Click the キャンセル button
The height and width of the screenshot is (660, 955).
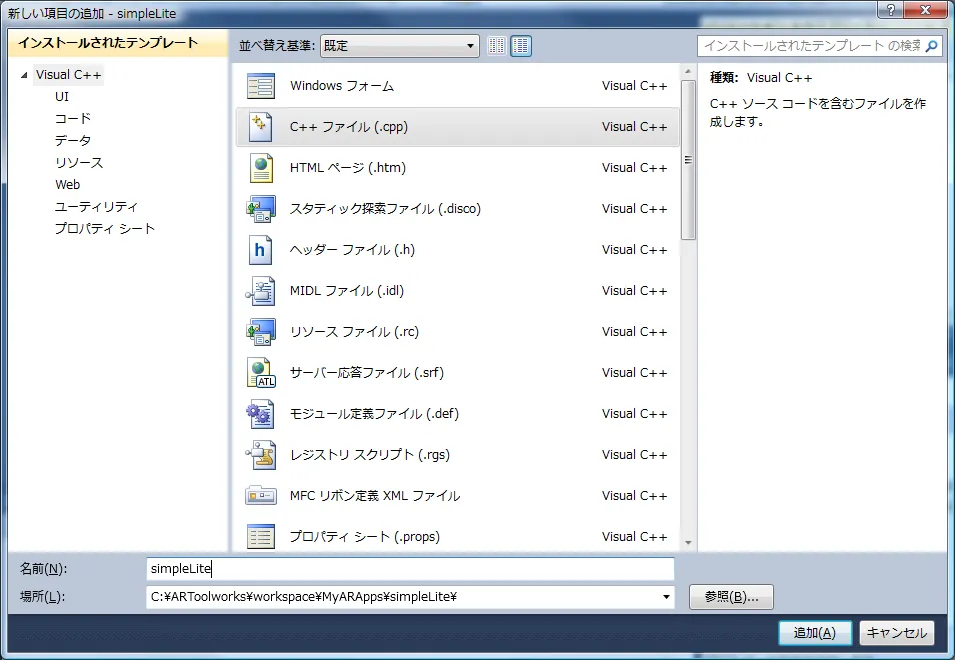pyautogui.click(x=897, y=633)
